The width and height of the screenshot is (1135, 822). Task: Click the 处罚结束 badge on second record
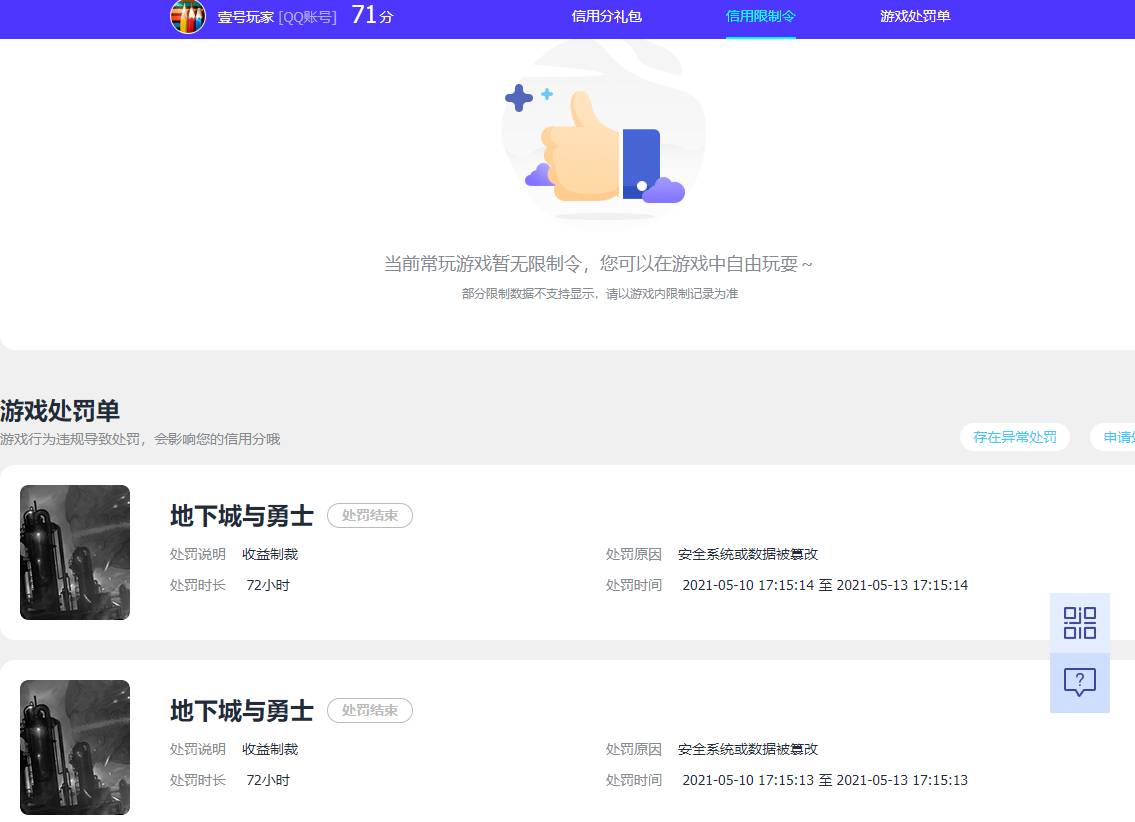coord(369,710)
